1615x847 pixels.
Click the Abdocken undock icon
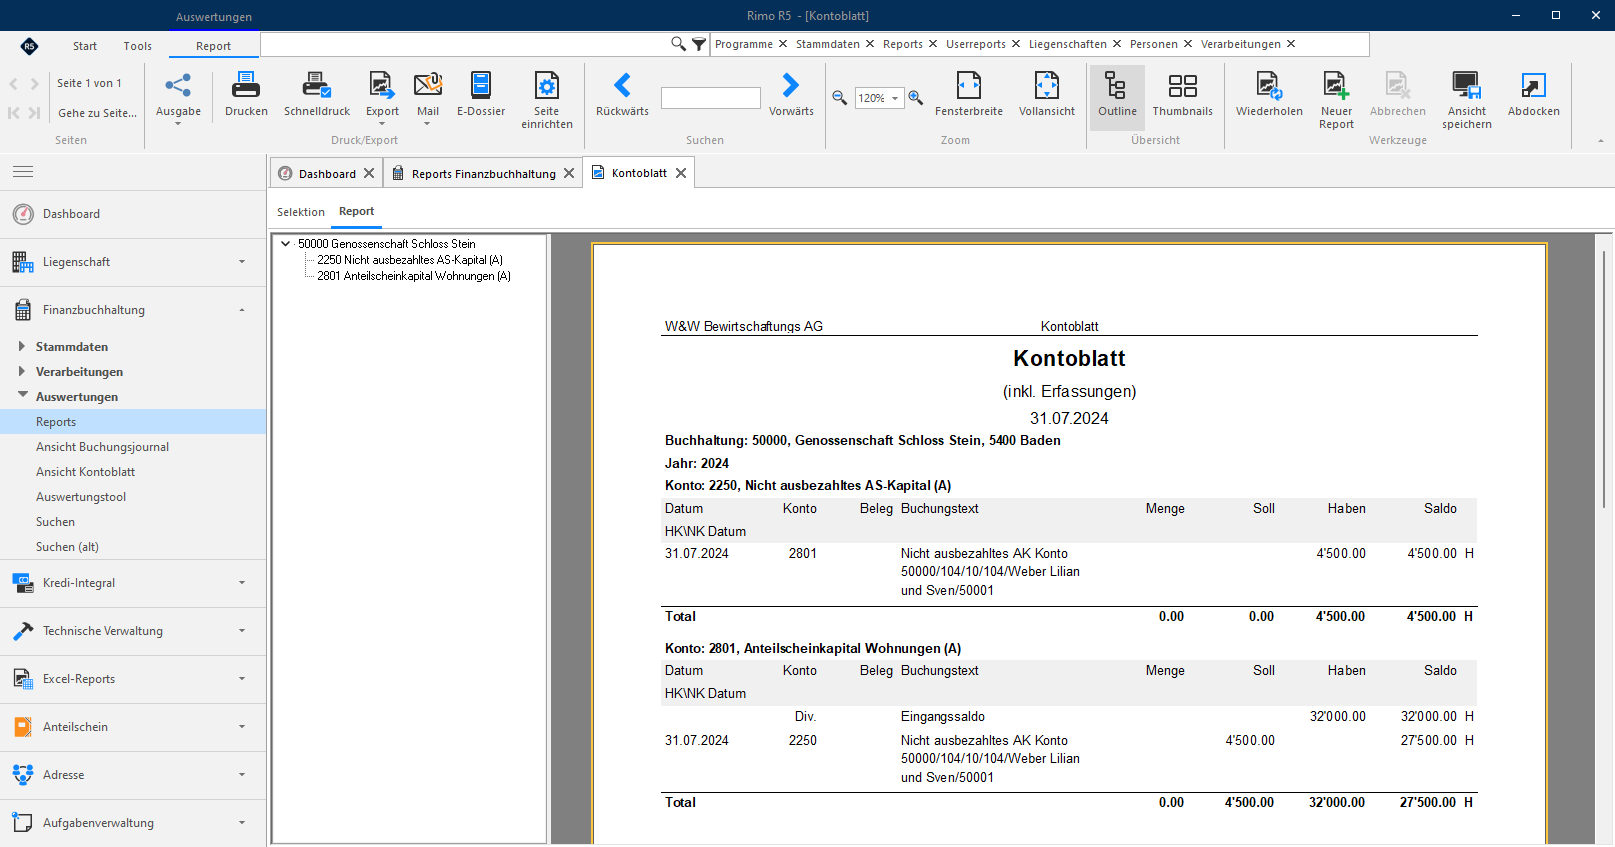(1533, 85)
